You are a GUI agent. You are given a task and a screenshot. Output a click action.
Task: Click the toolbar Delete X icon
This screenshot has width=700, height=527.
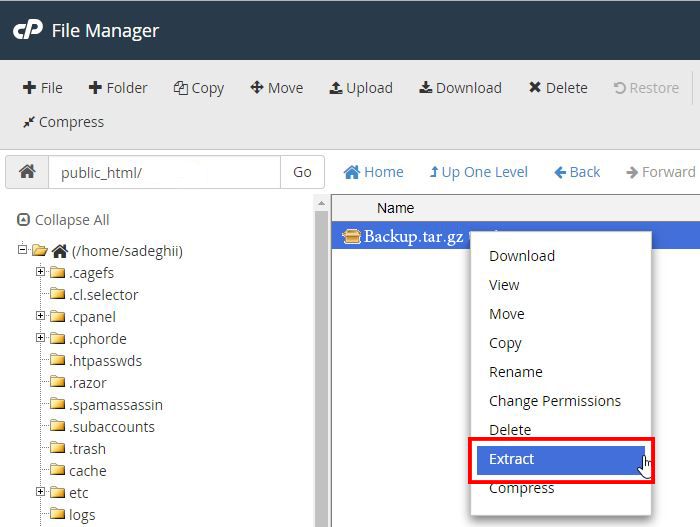click(x=535, y=88)
